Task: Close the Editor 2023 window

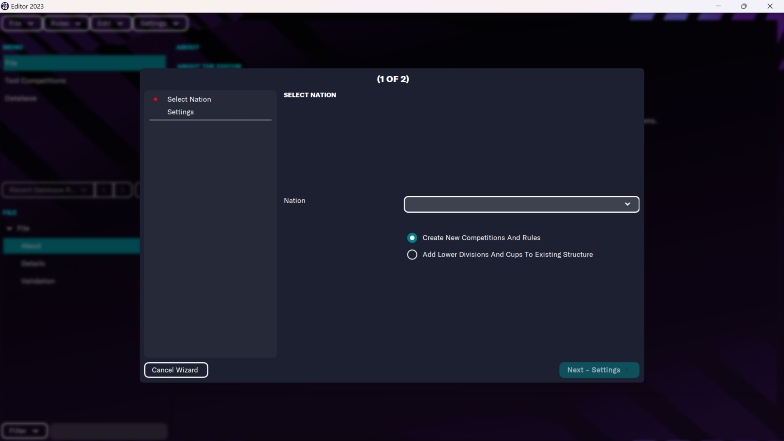Action: (770, 6)
